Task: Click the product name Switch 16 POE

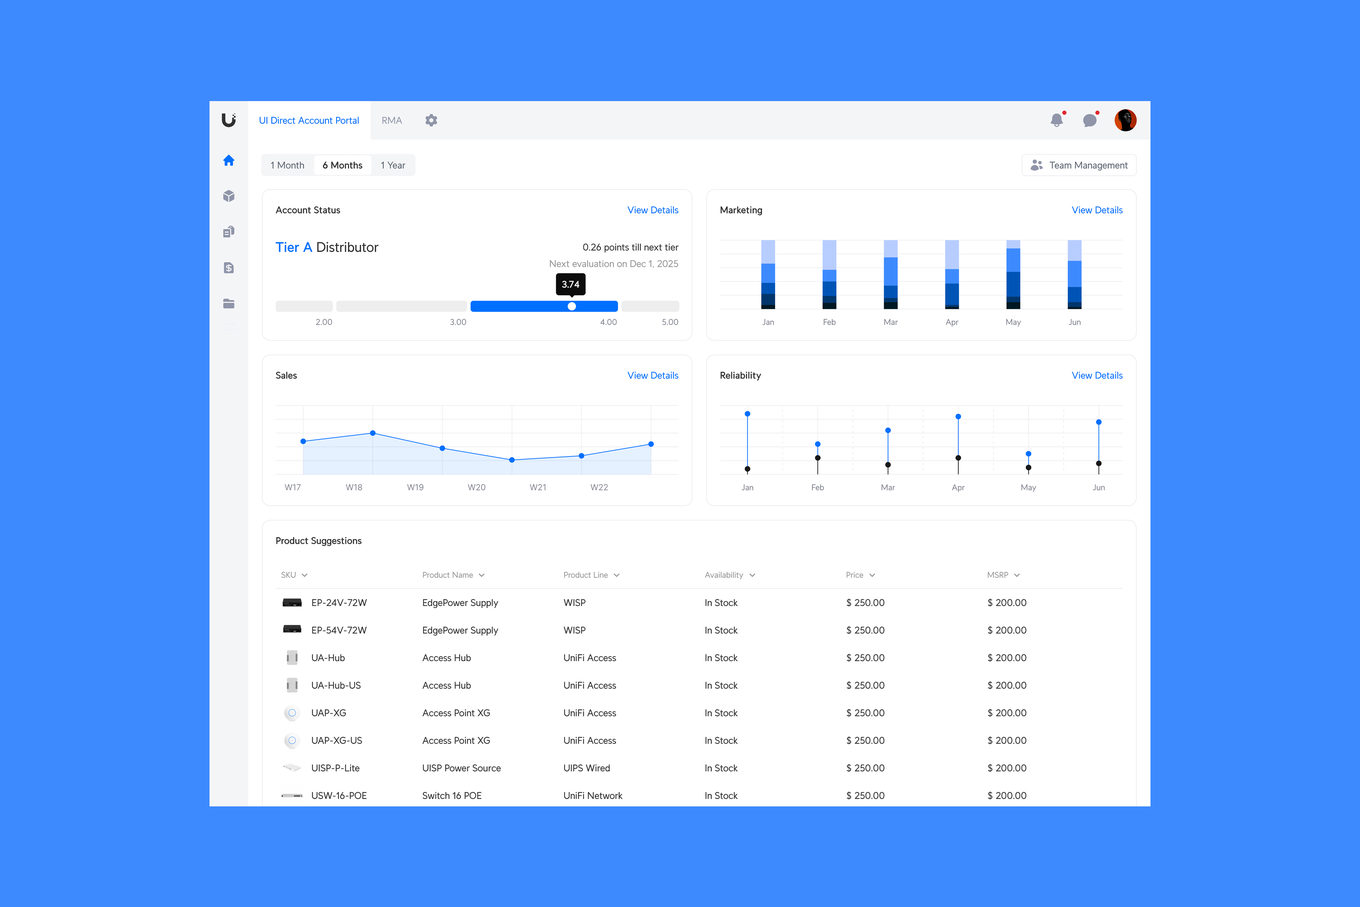Action: tap(452, 796)
